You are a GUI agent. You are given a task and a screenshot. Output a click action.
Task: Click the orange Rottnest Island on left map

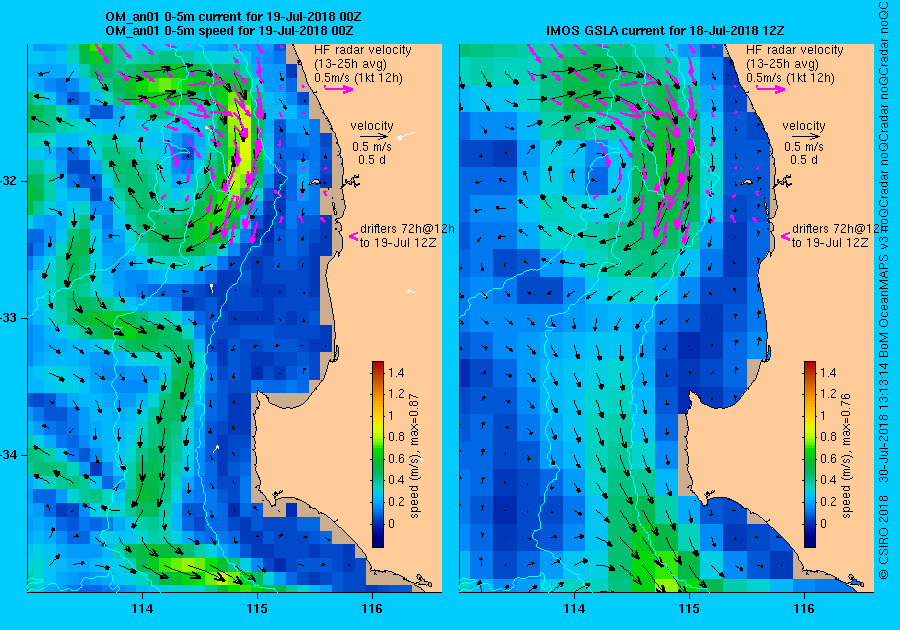[315, 182]
